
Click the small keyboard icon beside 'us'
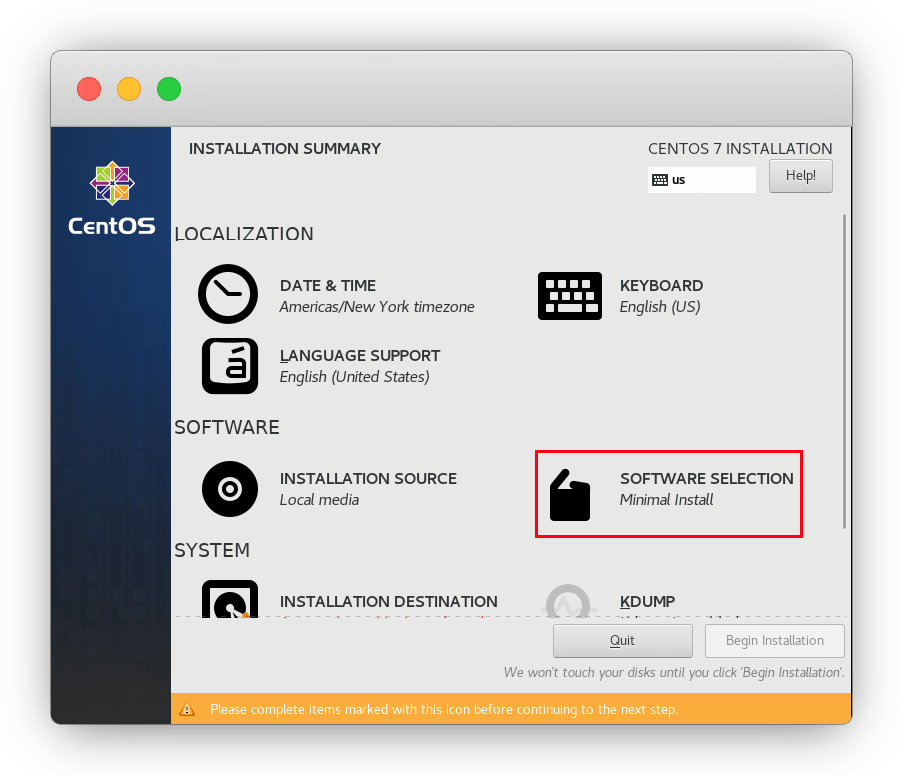[x=660, y=180]
